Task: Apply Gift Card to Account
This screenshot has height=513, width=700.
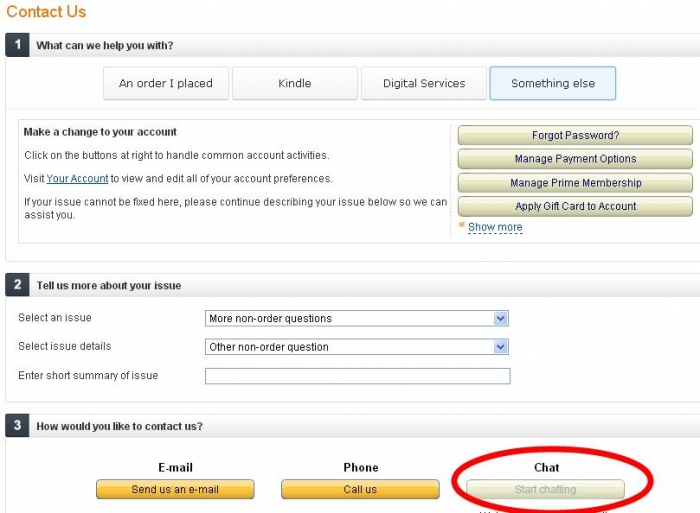Action: pyautogui.click(x=575, y=206)
